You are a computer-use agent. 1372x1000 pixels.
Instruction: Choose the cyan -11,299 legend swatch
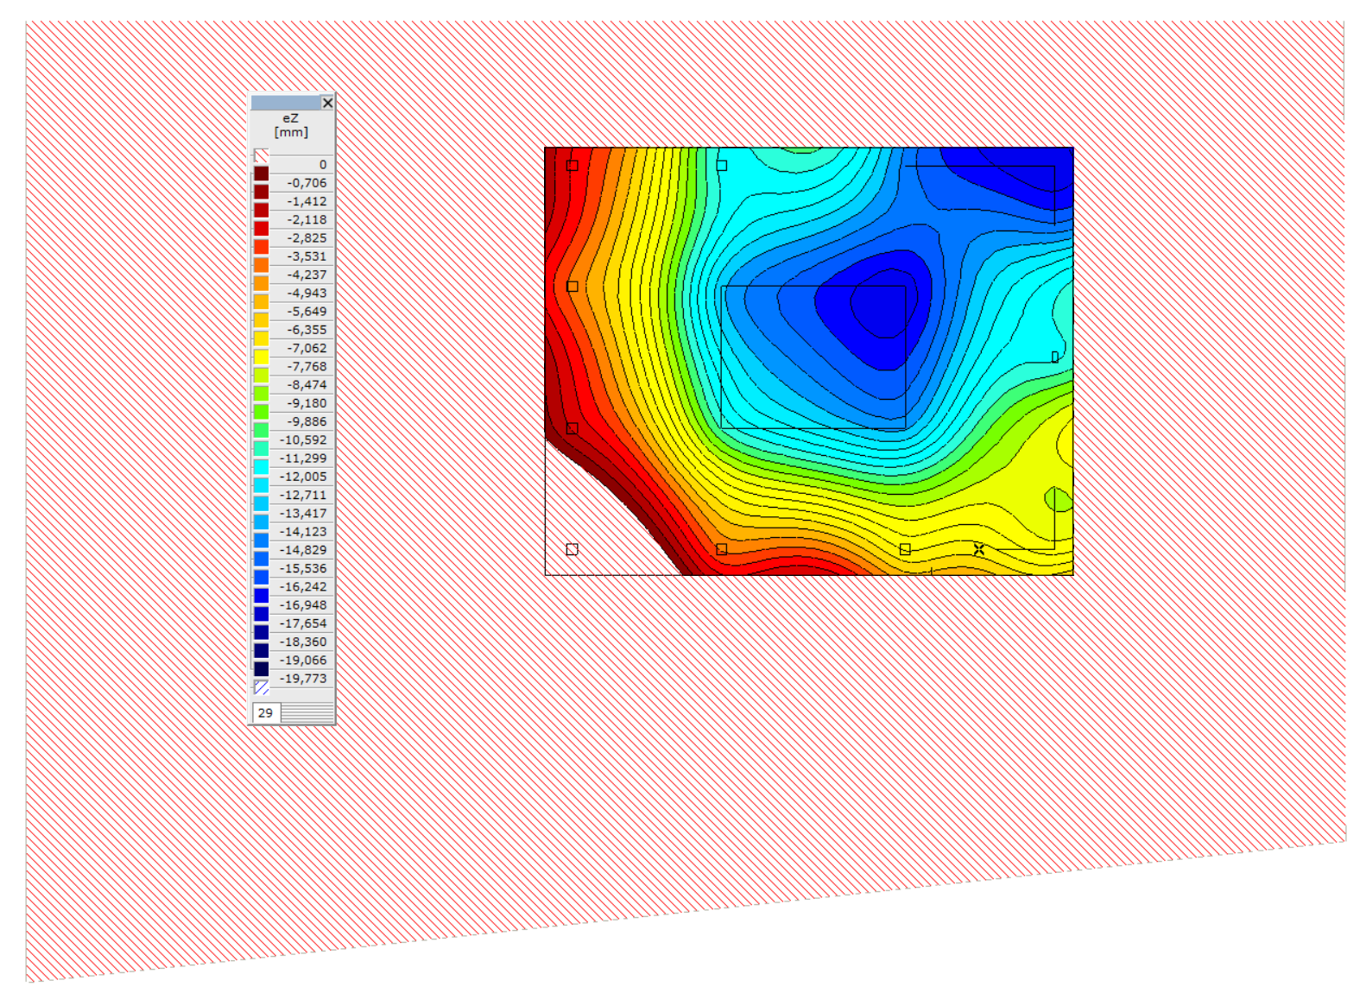tap(261, 449)
